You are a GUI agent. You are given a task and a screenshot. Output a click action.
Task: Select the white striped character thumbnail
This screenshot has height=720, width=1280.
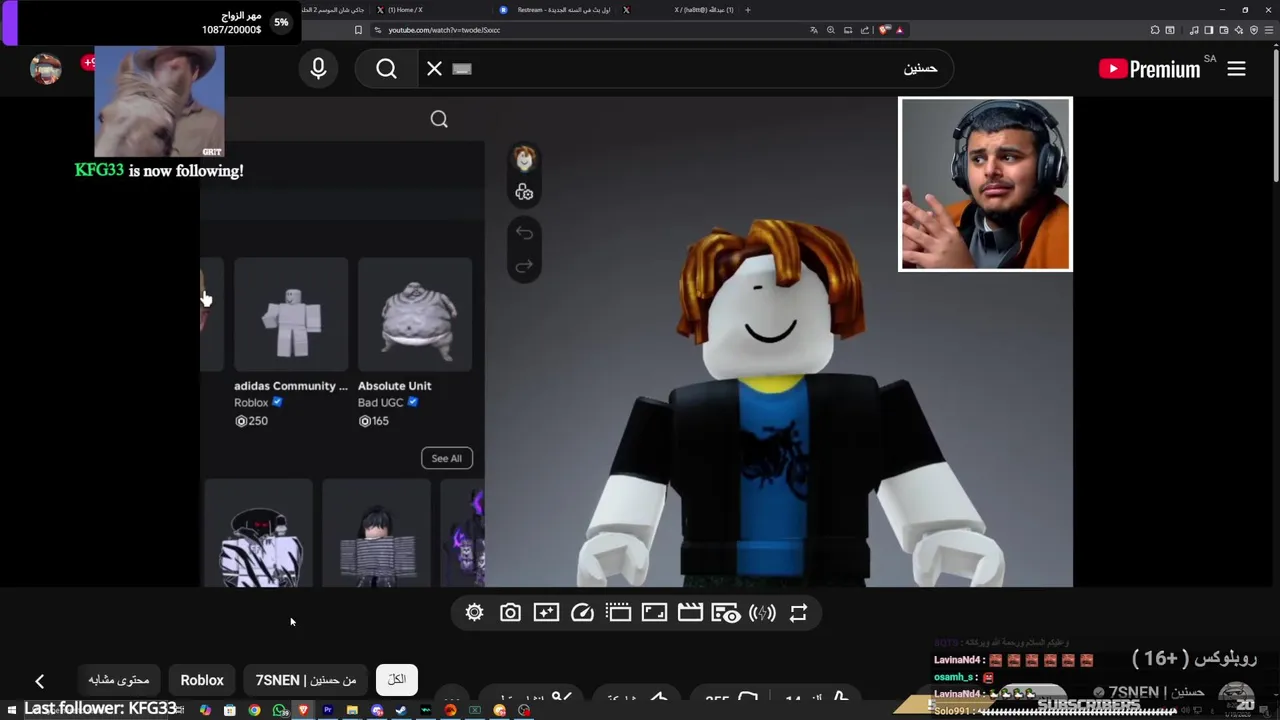(x=259, y=533)
